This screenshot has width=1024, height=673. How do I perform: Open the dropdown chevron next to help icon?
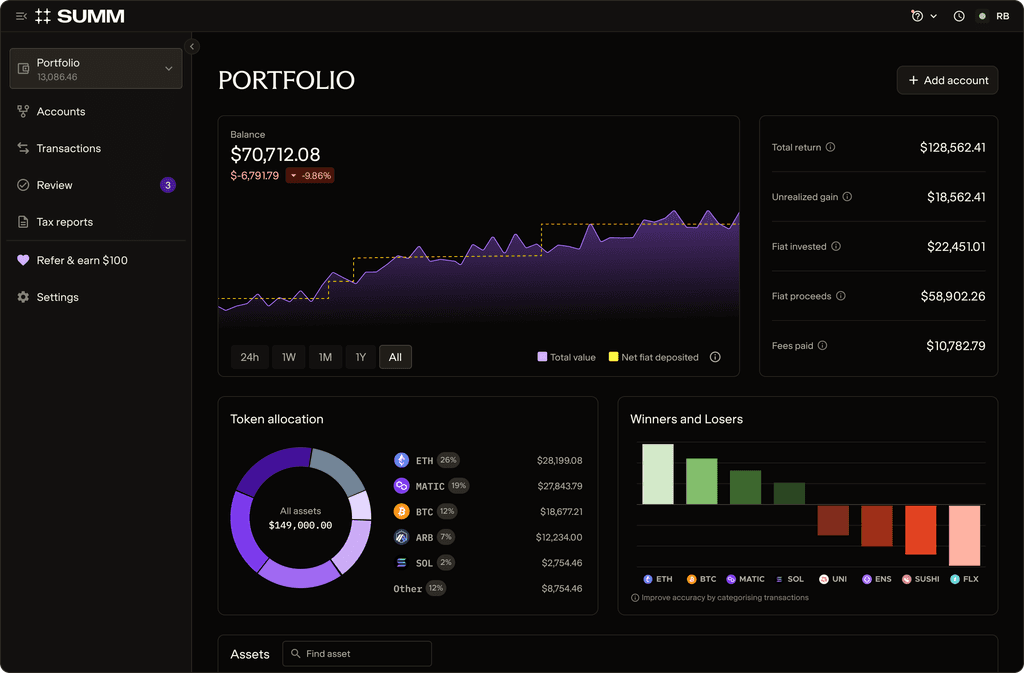pos(934,16)
